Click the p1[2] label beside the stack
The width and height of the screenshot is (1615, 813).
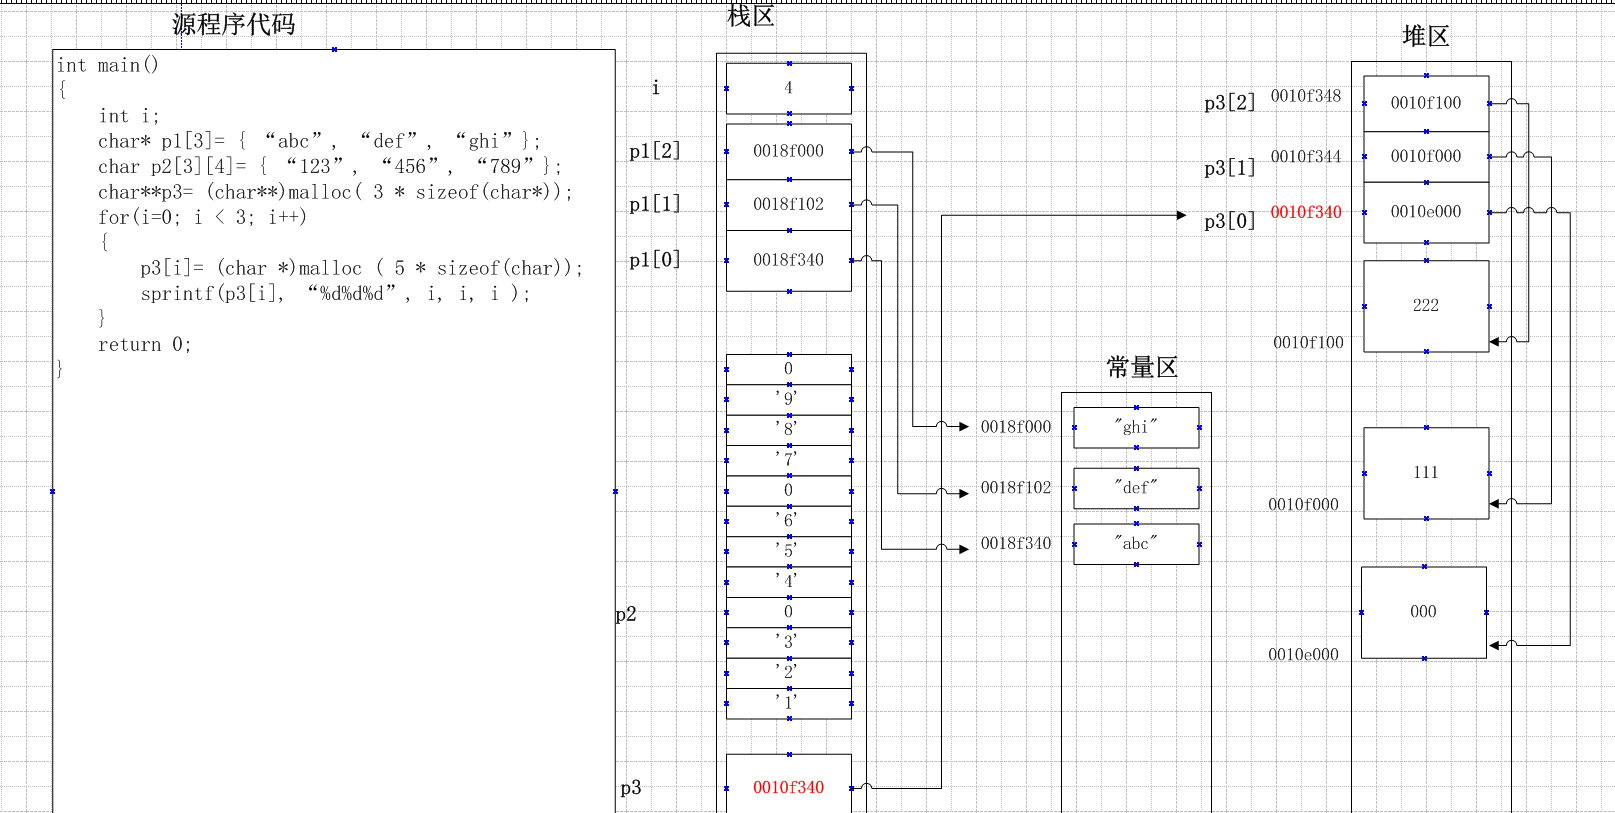click(655, 151)
